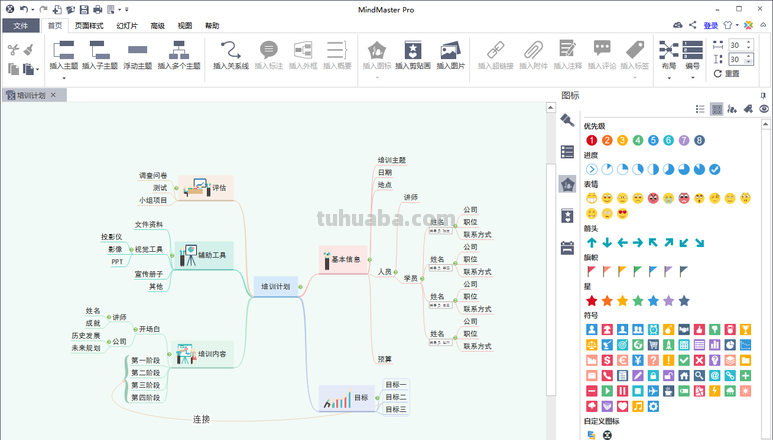Screen dimensions: 773x440
Task: Click the 重置 reset button
Action: point(727,74)
